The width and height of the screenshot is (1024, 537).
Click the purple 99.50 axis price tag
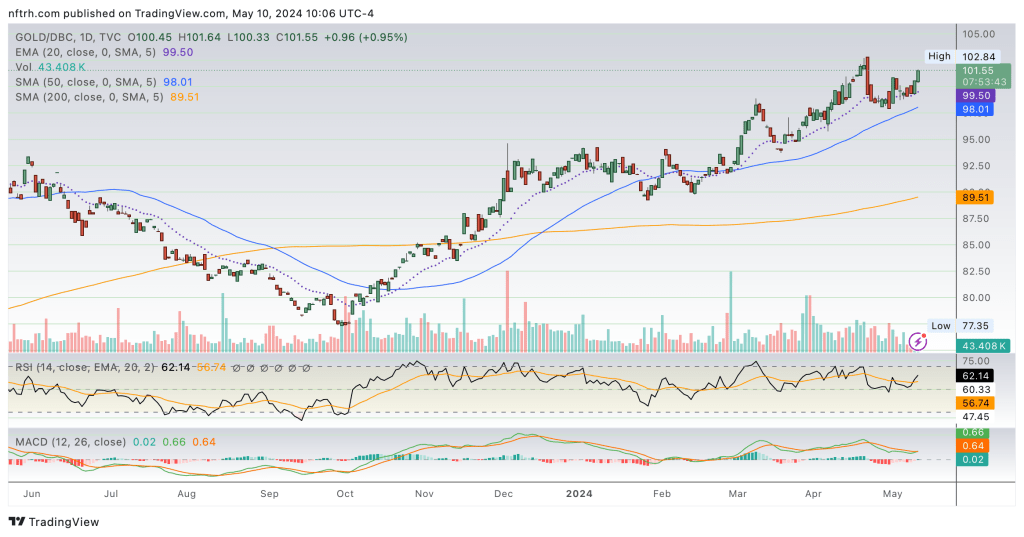(x=976, y=93)
